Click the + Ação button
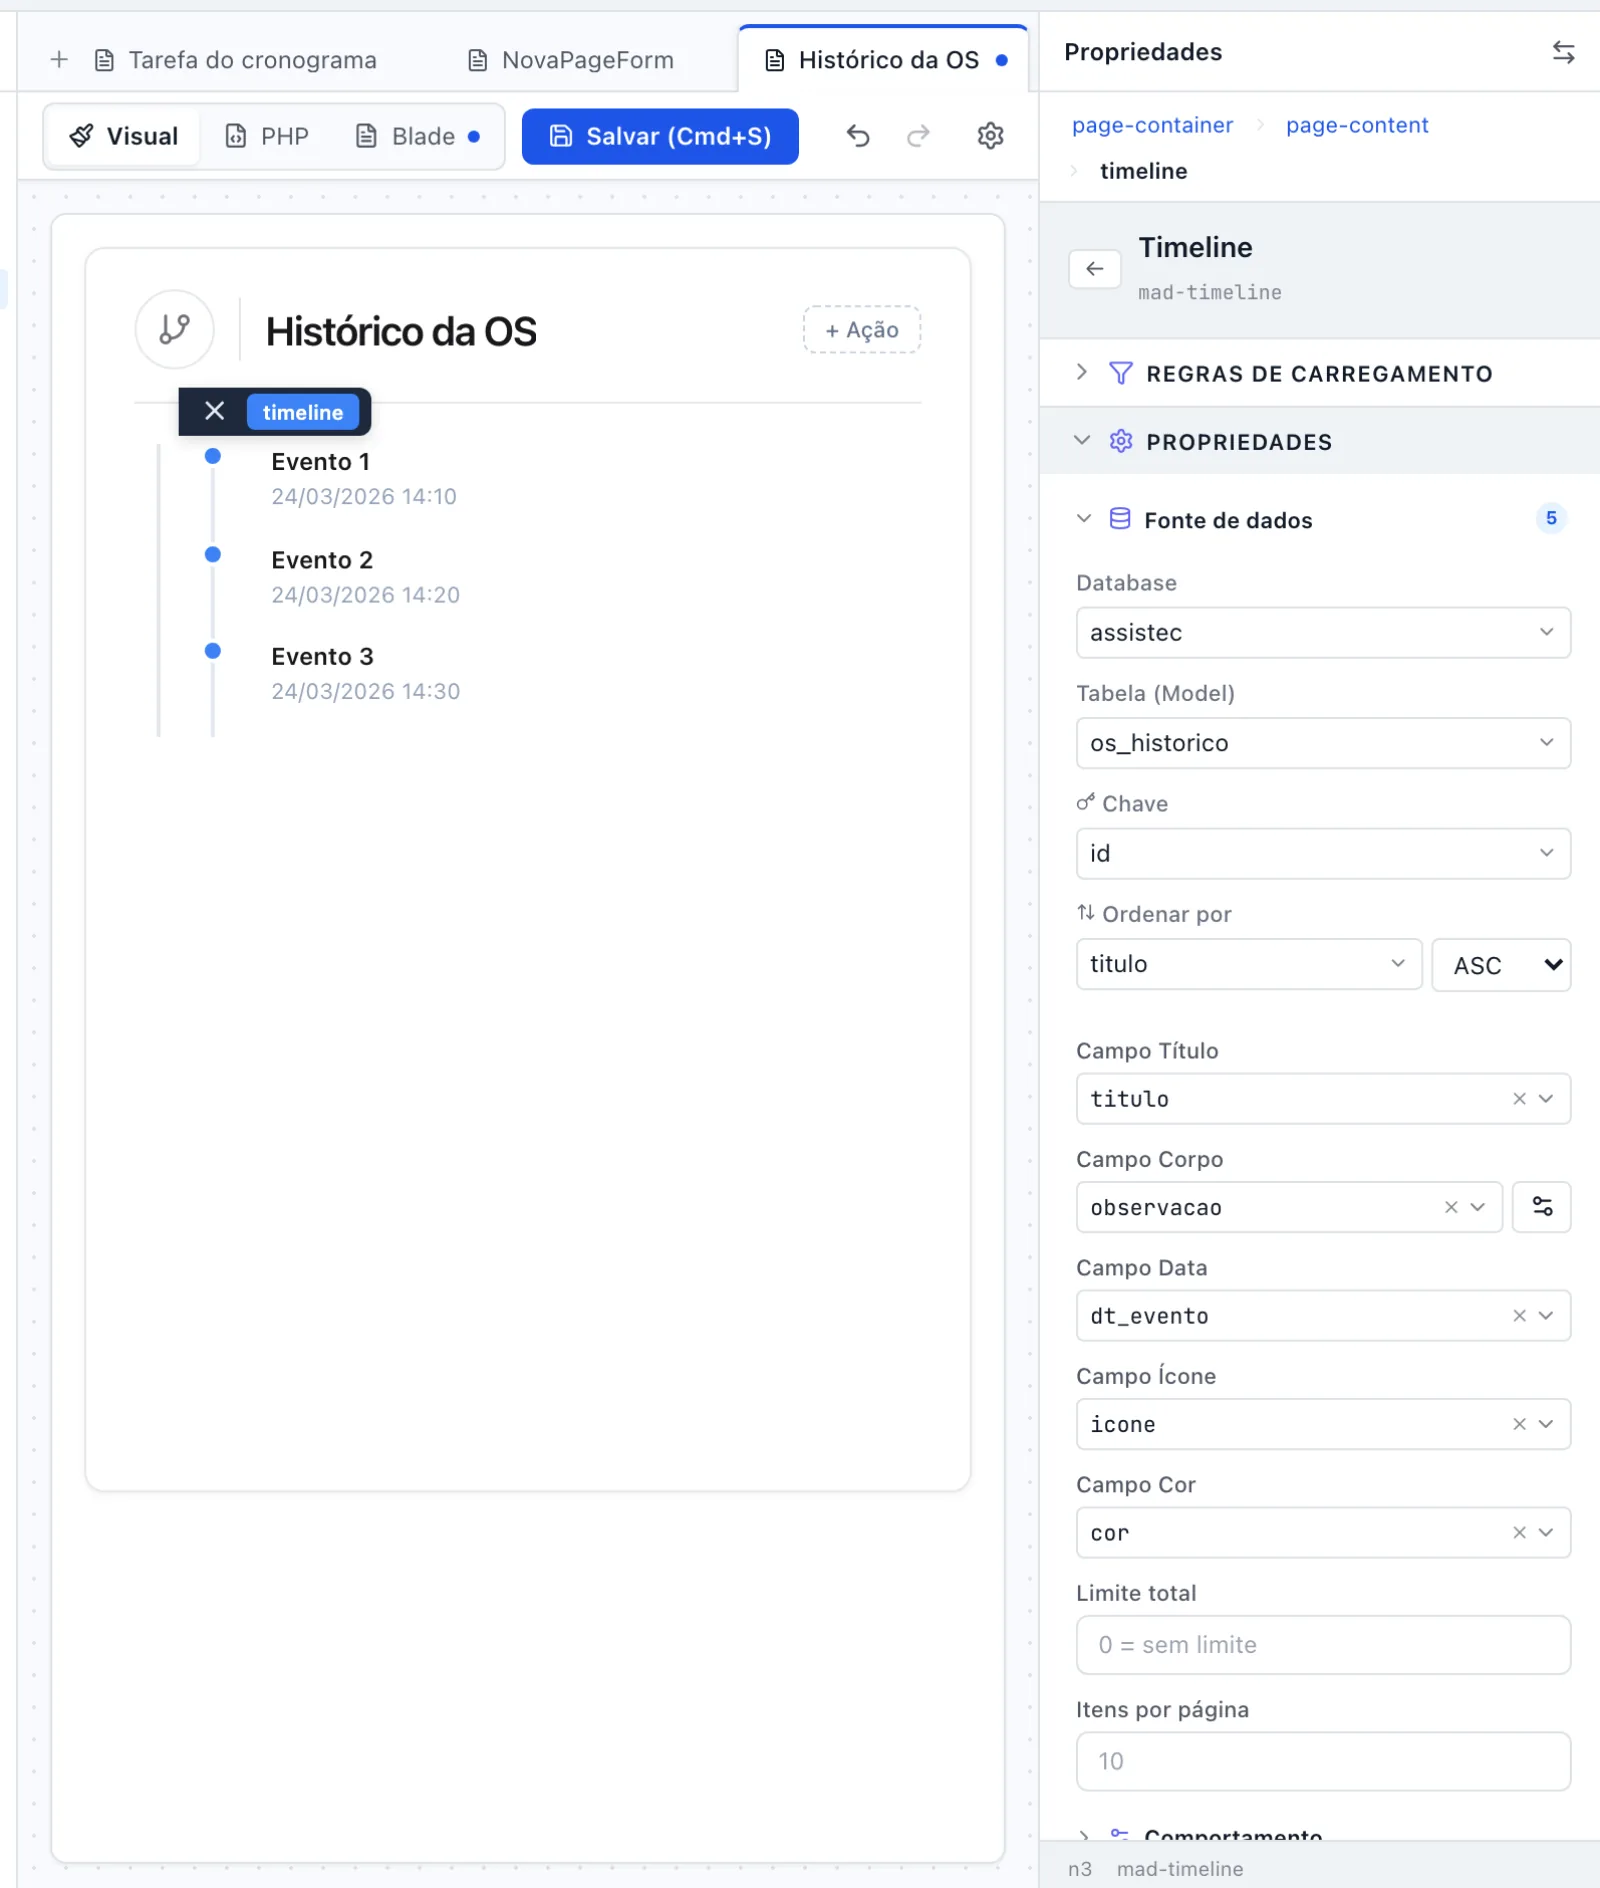This screenshot has height=1888, width=1600. (x=862, y=330)
